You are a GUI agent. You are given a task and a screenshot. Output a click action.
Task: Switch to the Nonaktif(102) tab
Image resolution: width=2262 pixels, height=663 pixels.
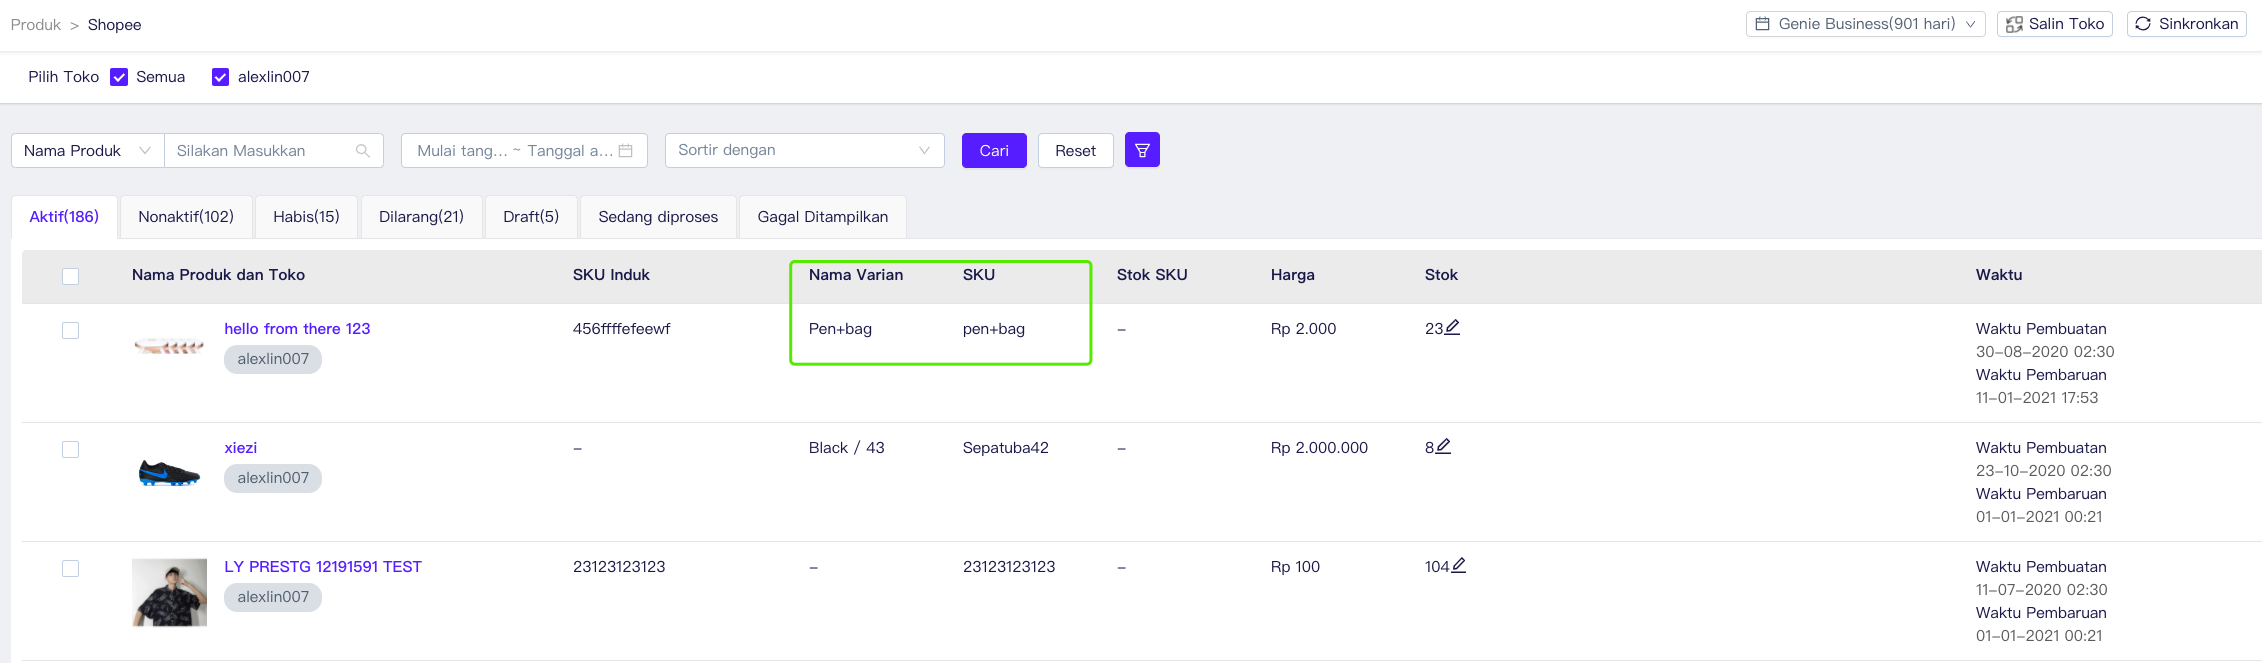coord(186,217)
